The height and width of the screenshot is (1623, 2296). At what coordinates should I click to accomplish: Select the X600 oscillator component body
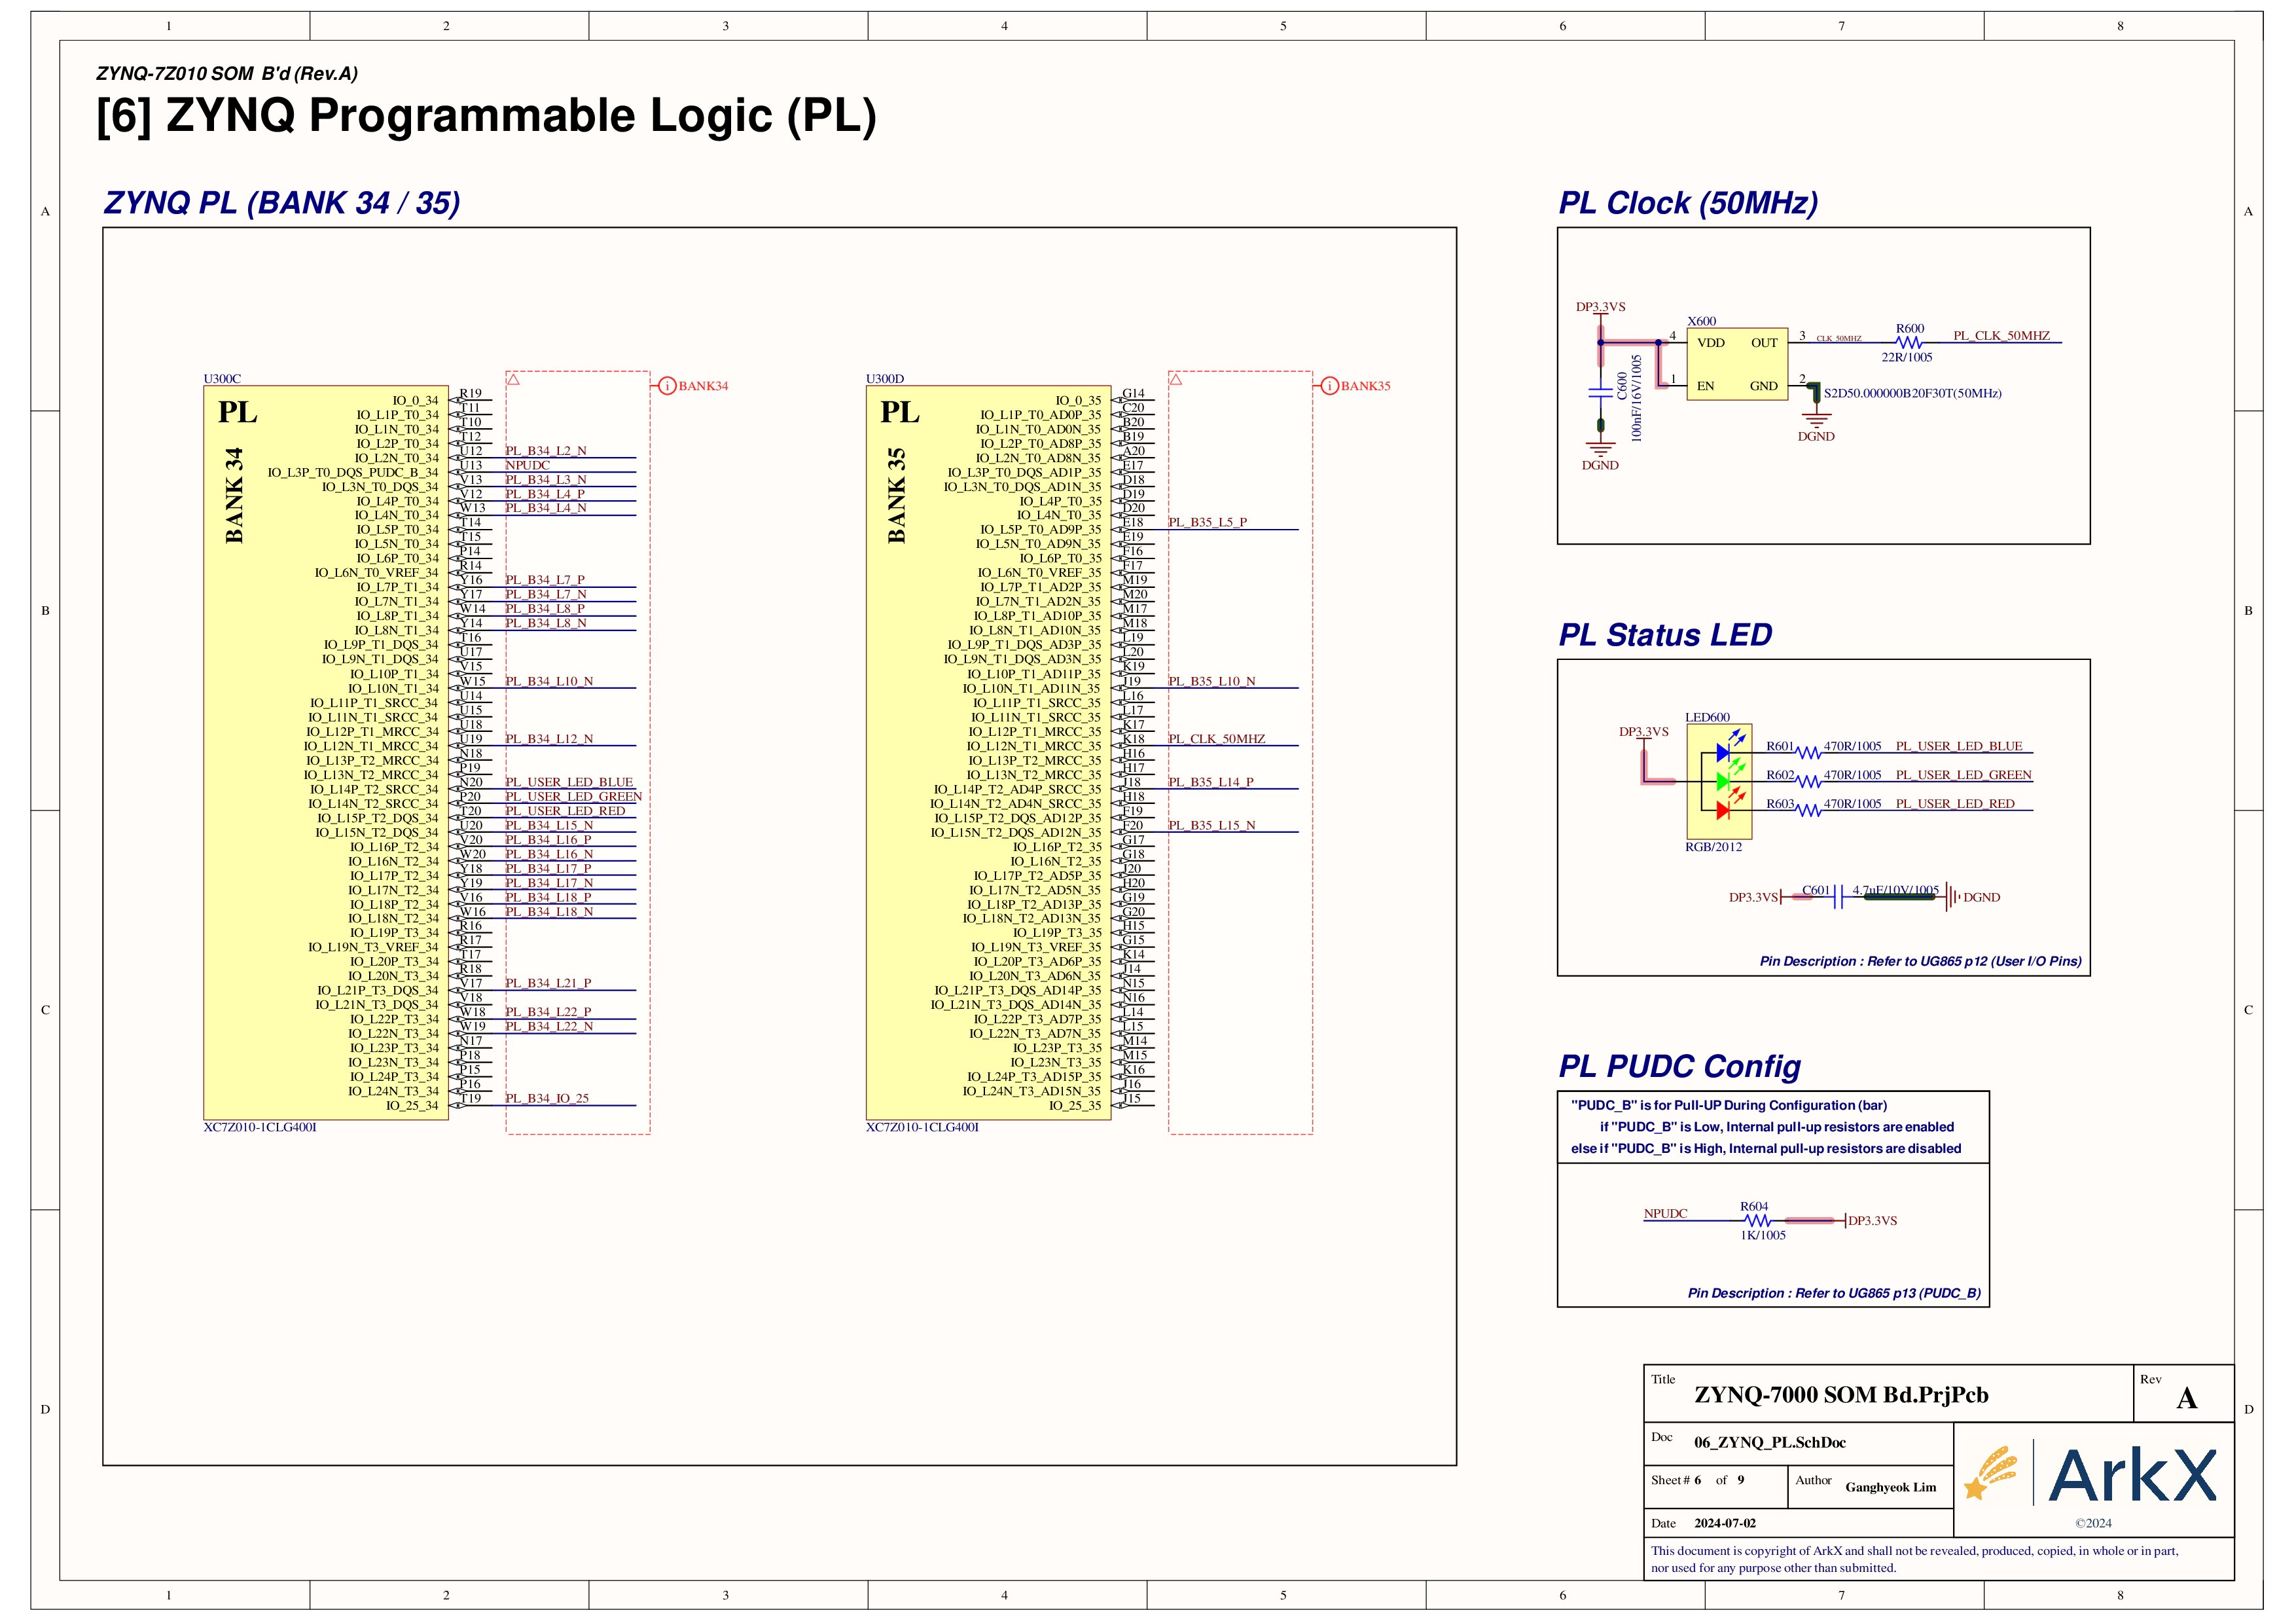pos(1737,364)
